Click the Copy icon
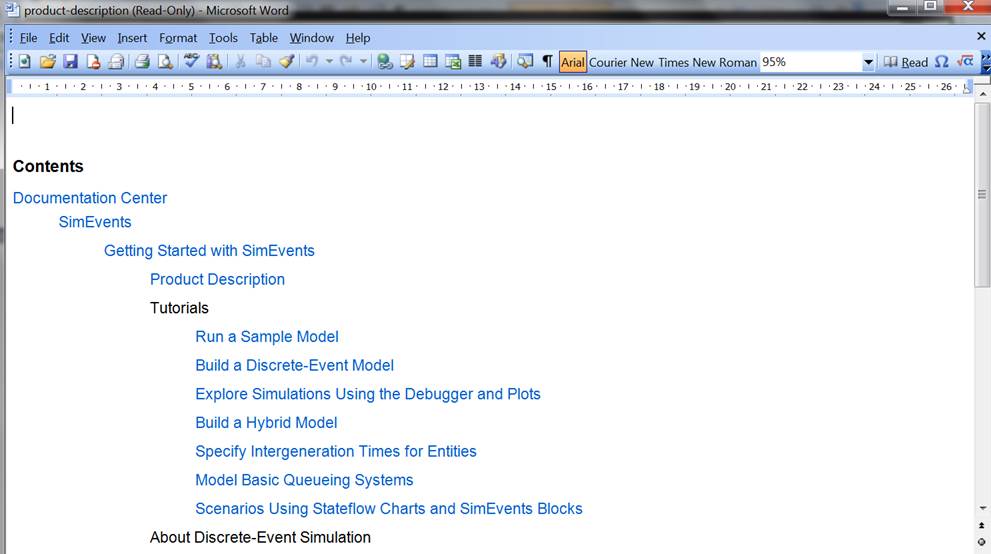 tap(263, 61)
